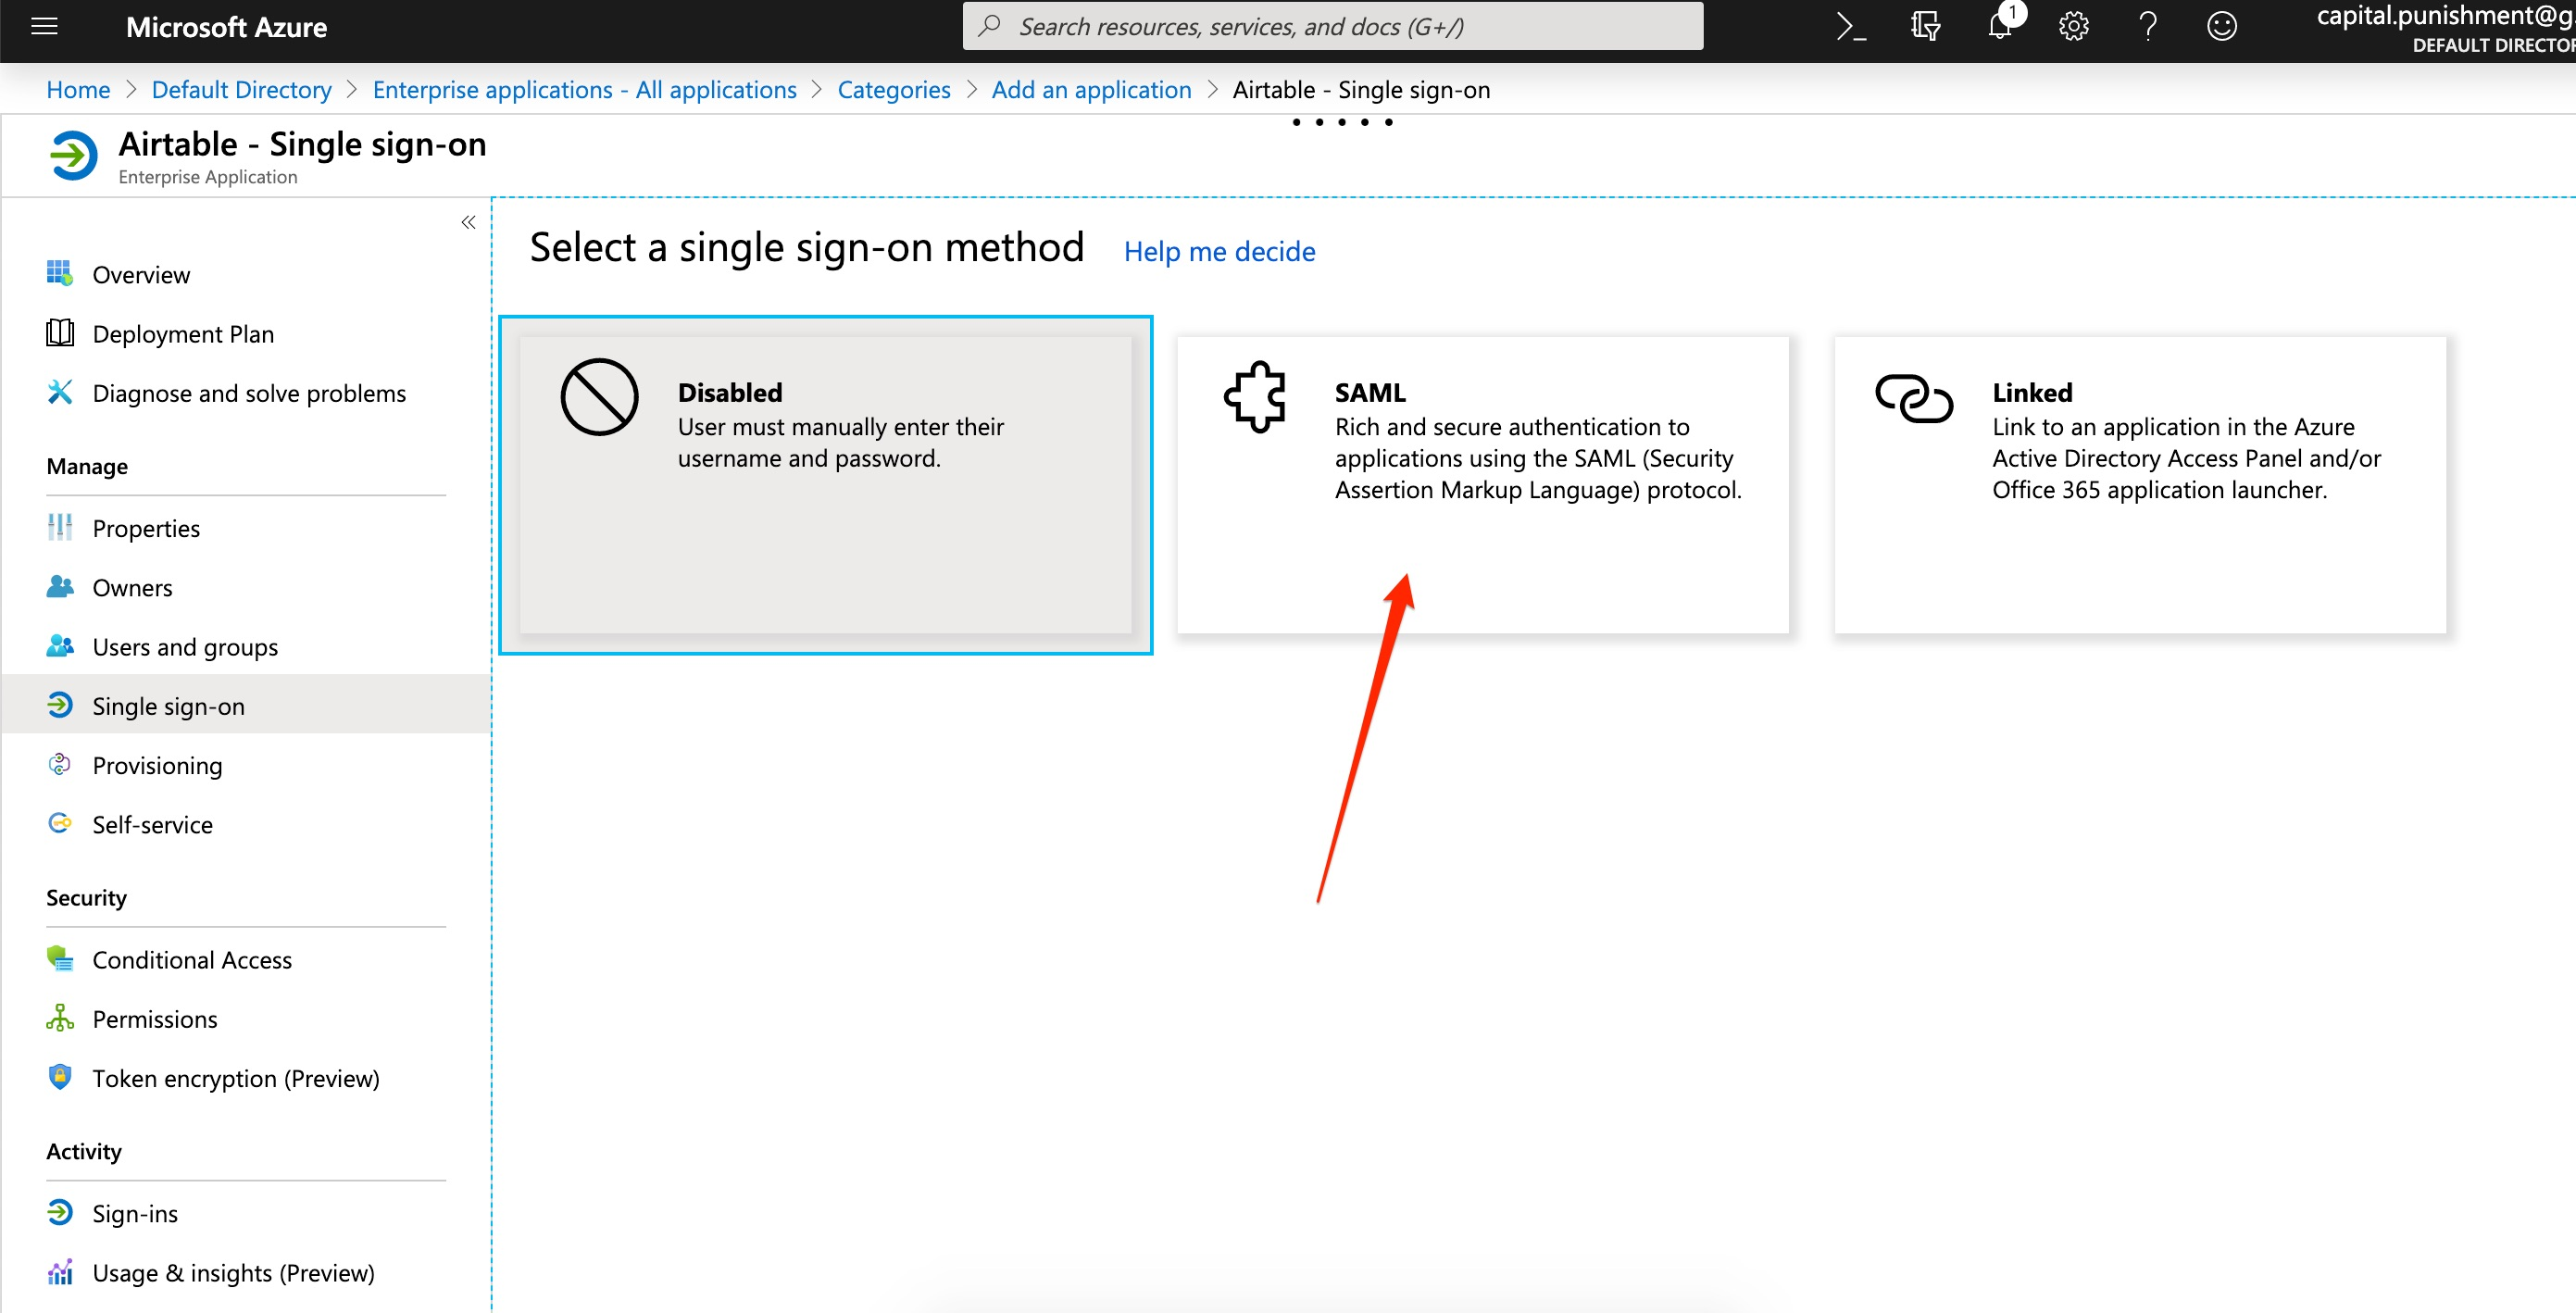Image resolution: width=2576 pixels, height=1313 pixels.
Task: Click the search resources input field
Action: click(1333, 27)
